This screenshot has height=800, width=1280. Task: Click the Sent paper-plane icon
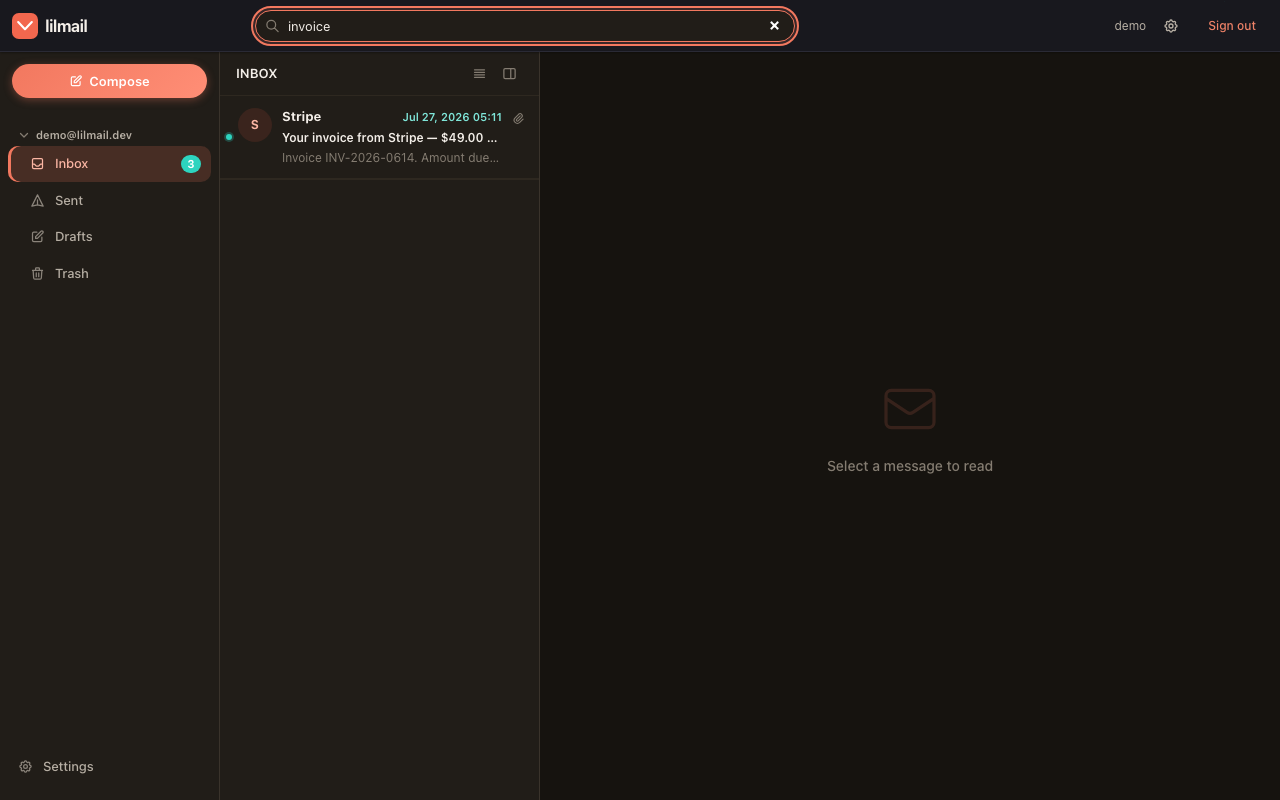pos(38,201)
